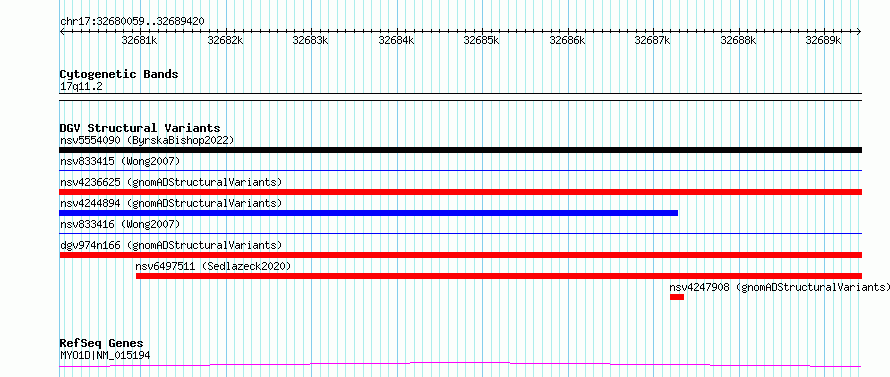This screenshot has width=890, height=377.
Task: Open nsv4244894 gnomAD variant label
Action: tap(171, 203)
